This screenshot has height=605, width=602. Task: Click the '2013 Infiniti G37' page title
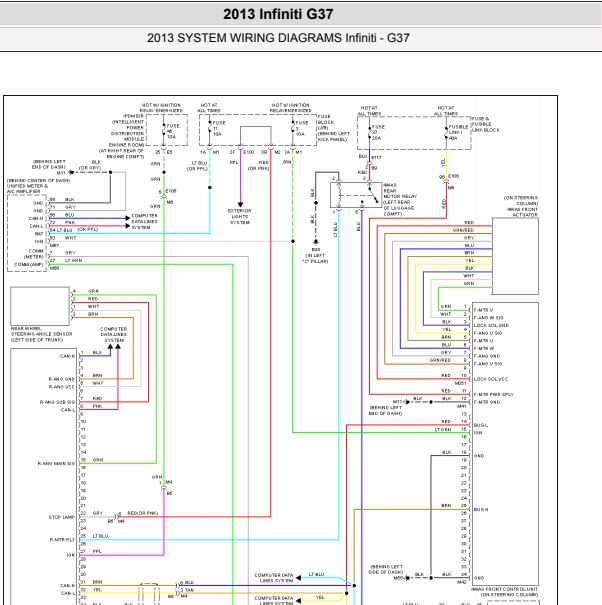point(278,14)
